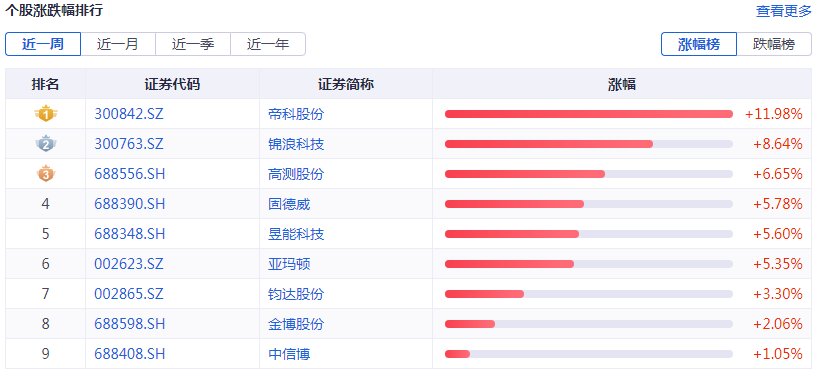
Task: Click the 钧达股份 gain progress bar
Action: click(x=589, y=294)
